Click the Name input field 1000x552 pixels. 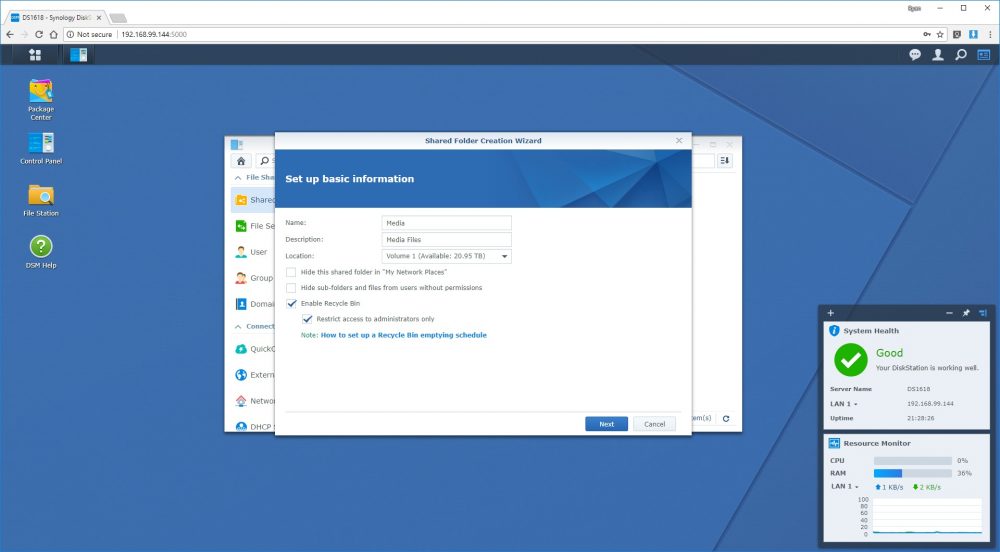(446, 223)
